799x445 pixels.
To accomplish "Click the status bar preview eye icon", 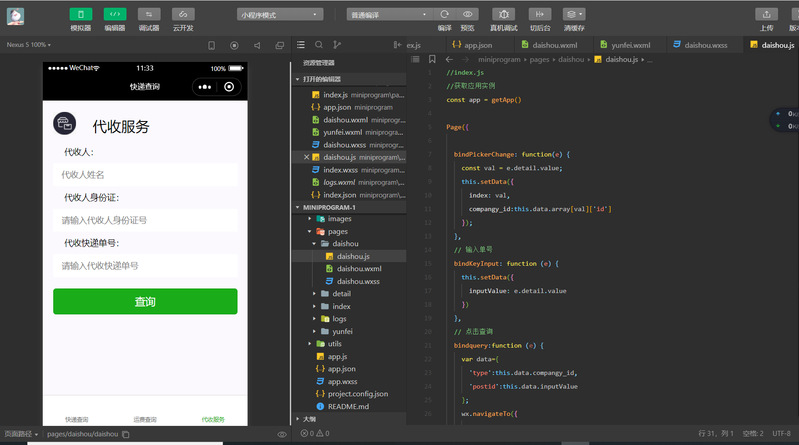I will coord(282,434).
